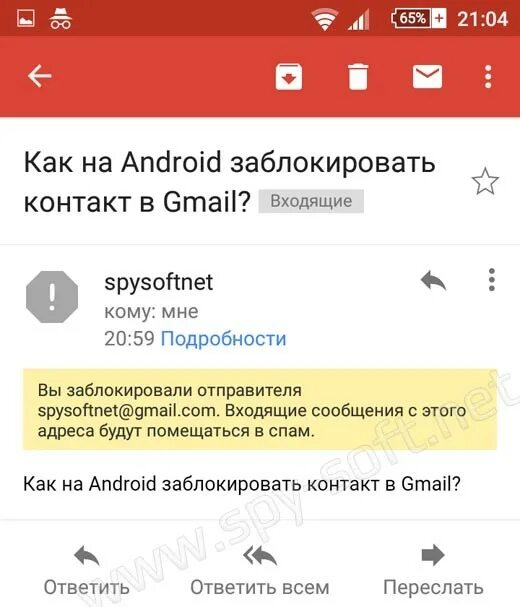This screenshot has height=607, width=520.
Task: Open message options three-dot menu
Action: coord(492,279)
